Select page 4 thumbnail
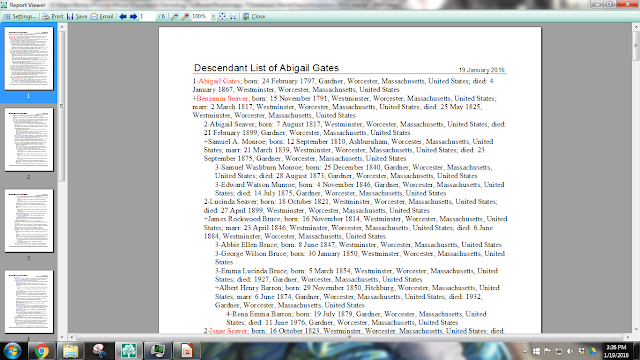 [29, 302]
